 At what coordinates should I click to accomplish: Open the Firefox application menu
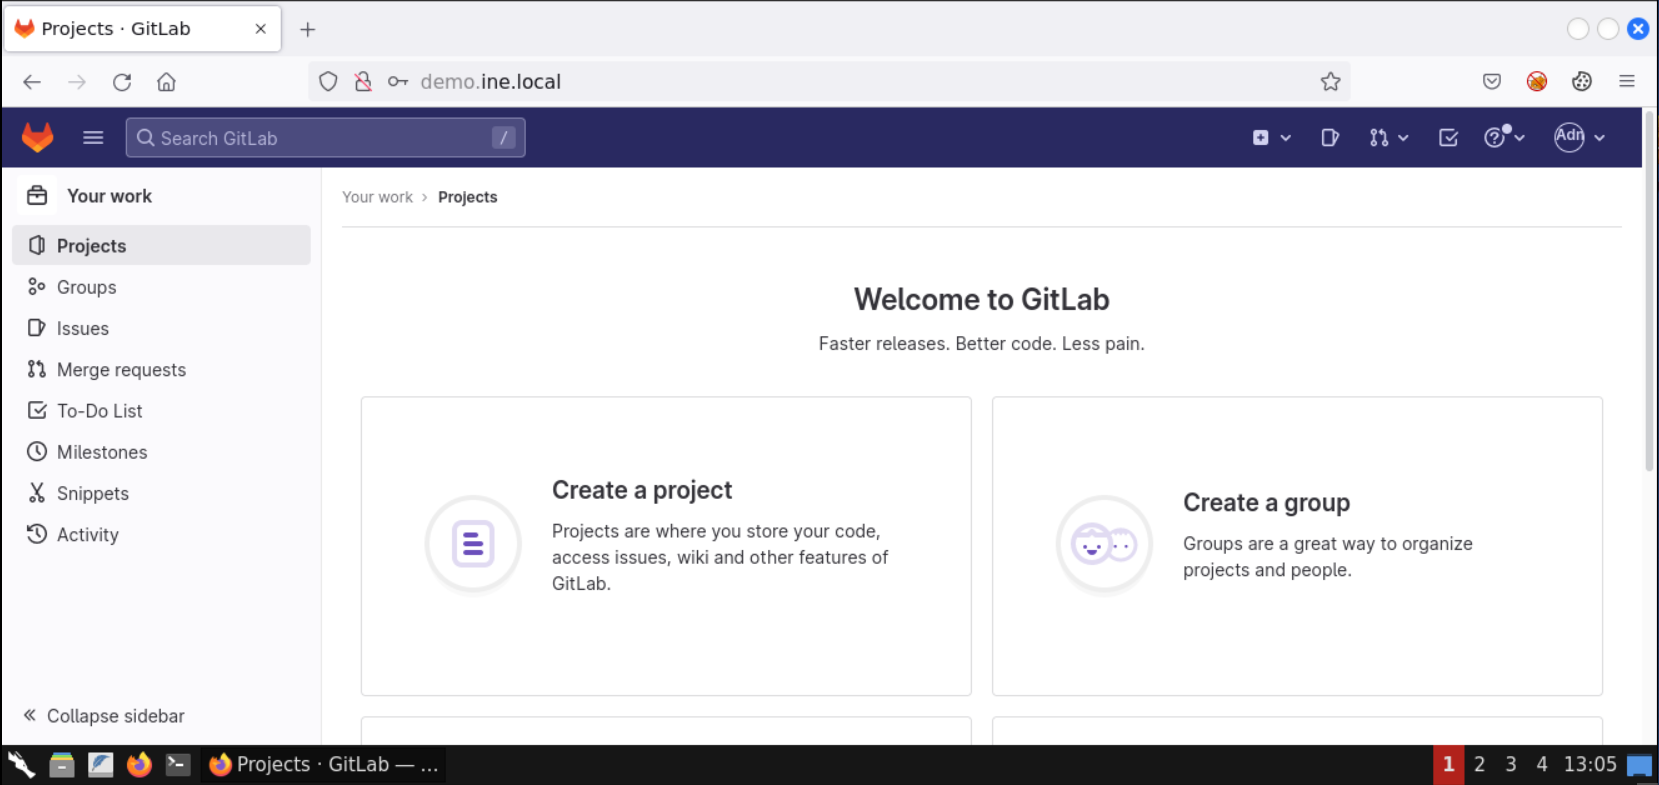pos(1627,82)
